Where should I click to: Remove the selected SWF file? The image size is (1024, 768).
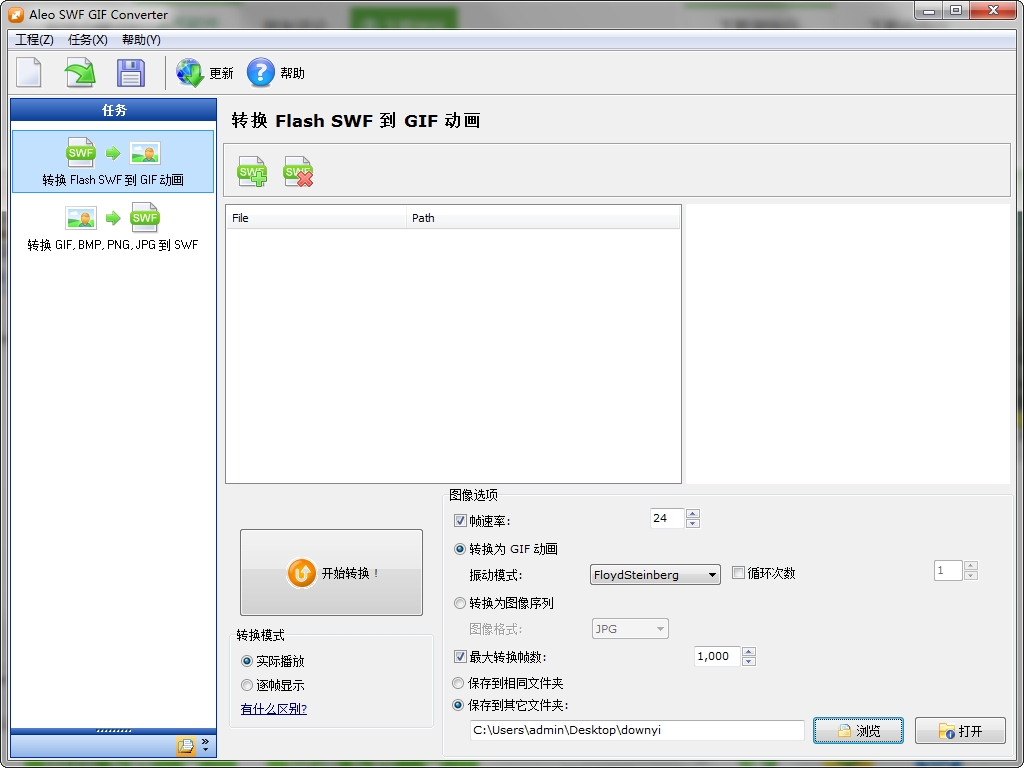pyautogui.click(x=299, y=171)
